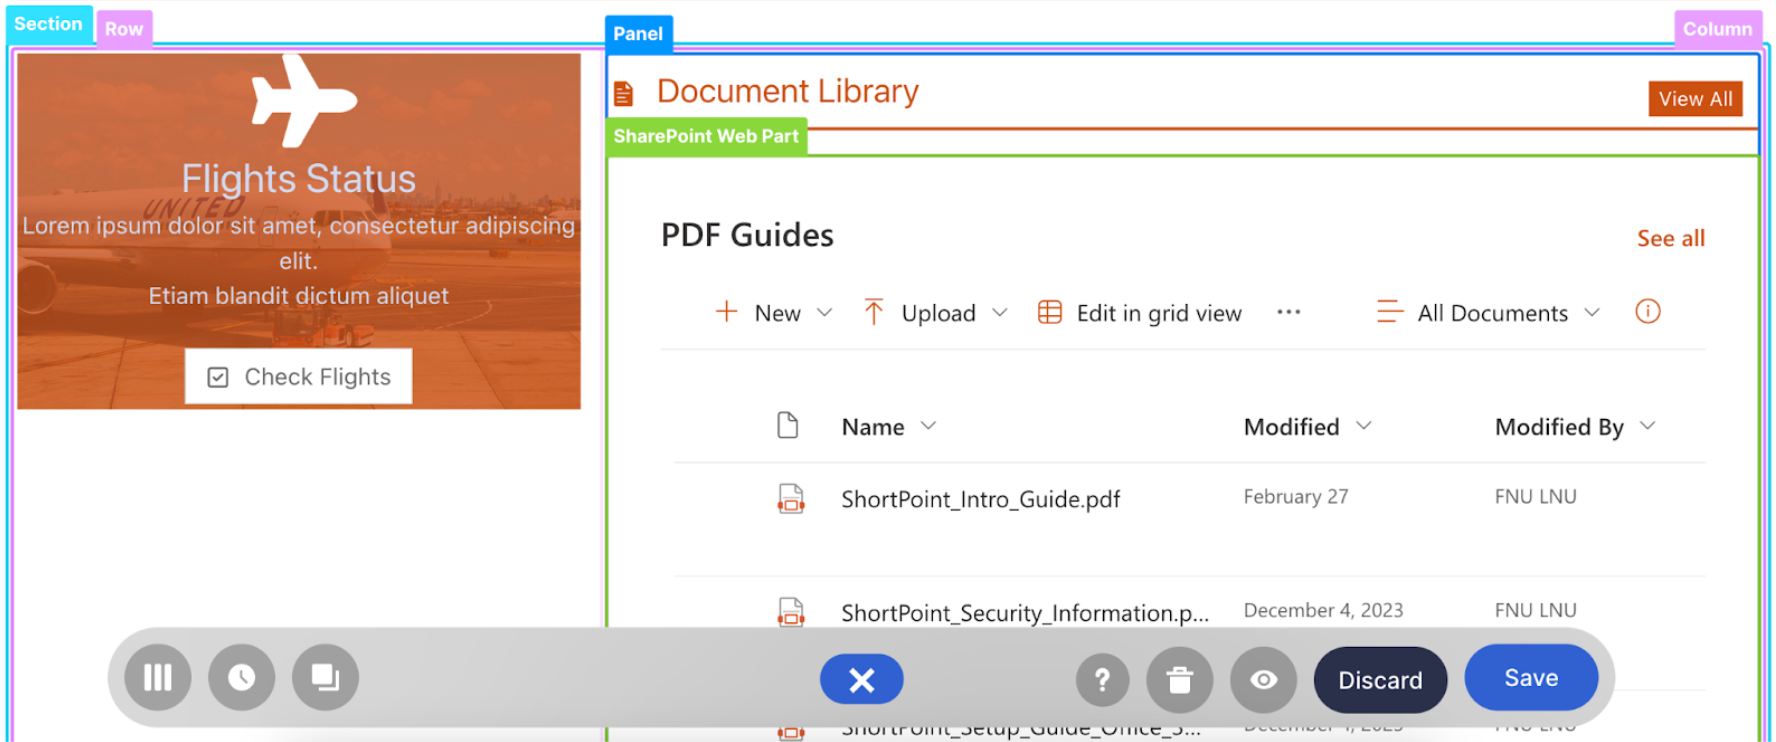Open the history clock icon in toolbar
This screenshot has height=742, width=1776.
pos(241,678)
